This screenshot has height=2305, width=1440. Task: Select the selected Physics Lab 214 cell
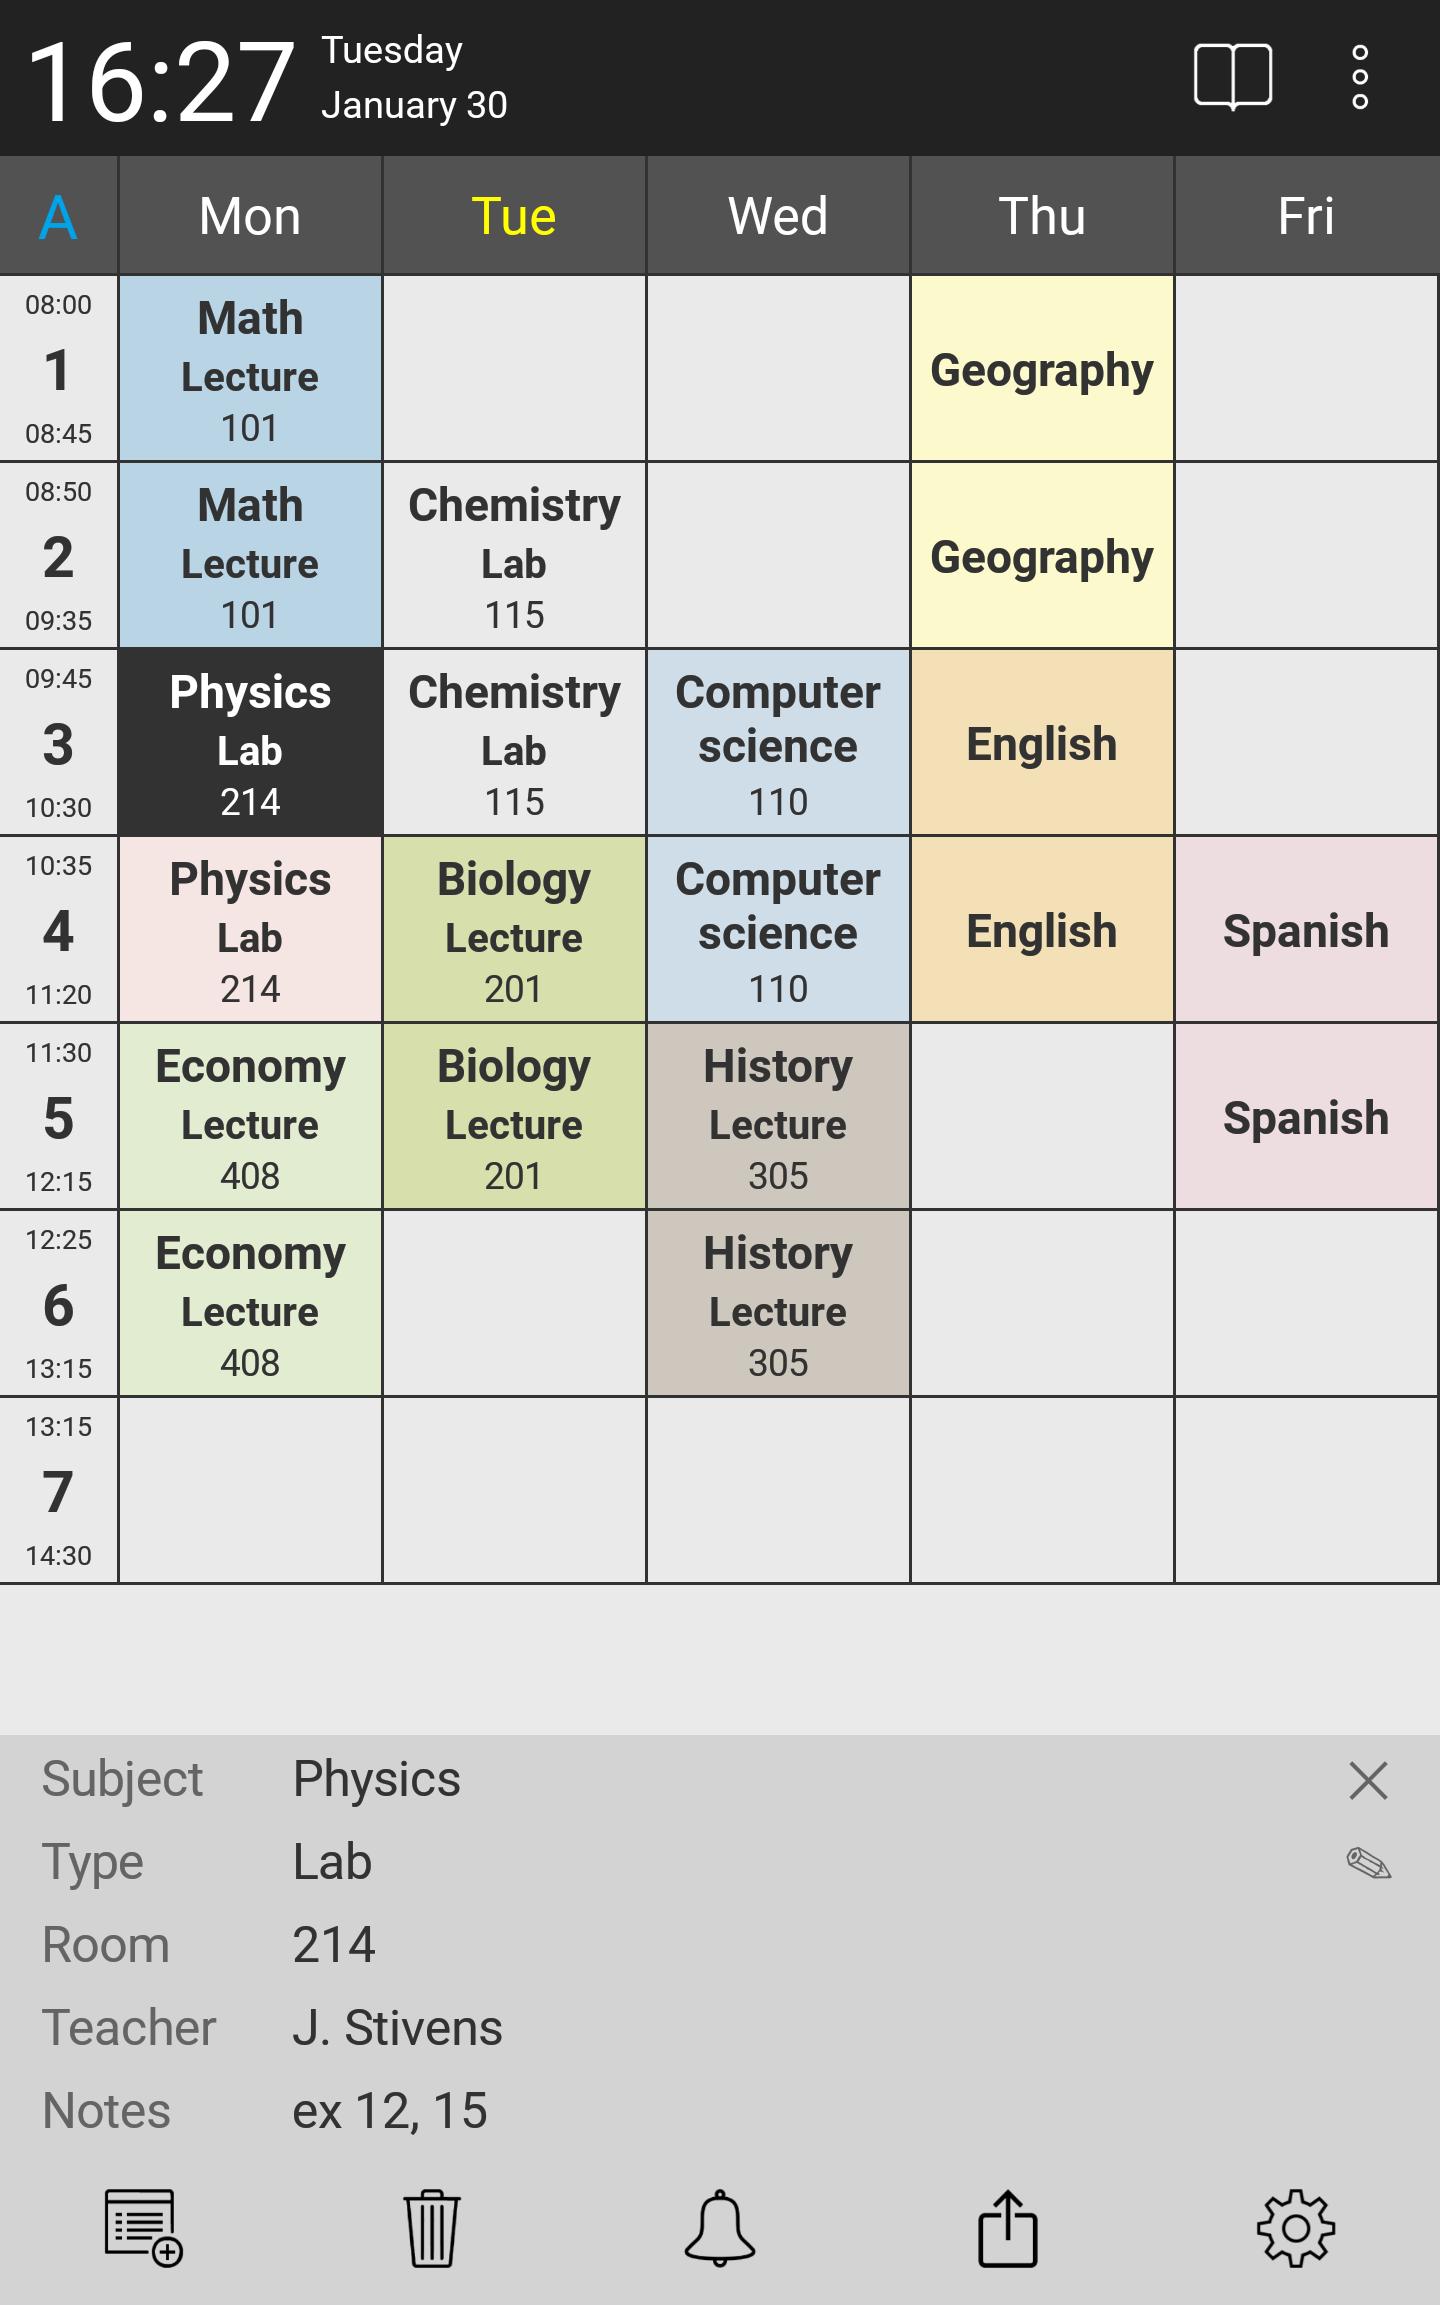pyautogui.click(x=250, y=743)
